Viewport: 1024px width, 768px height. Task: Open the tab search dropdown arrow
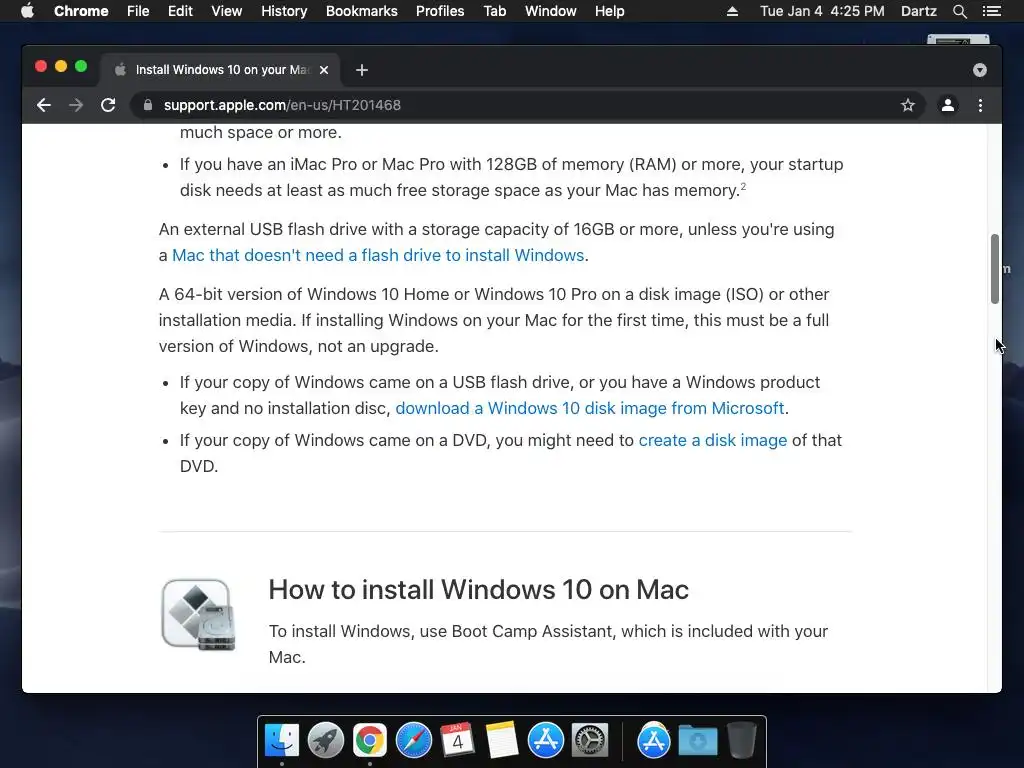[980, 70]
